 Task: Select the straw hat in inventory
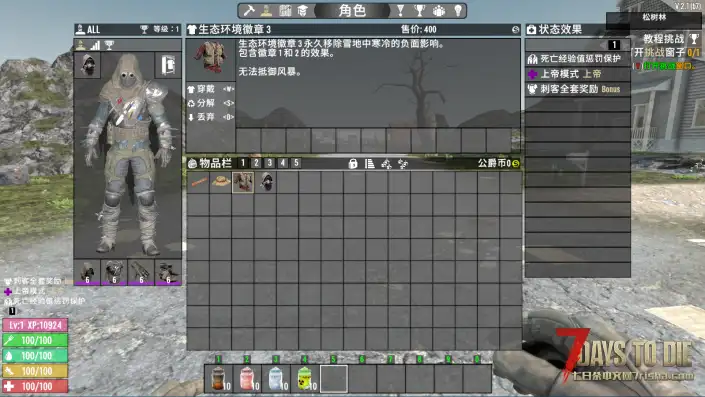coord(221,182)
